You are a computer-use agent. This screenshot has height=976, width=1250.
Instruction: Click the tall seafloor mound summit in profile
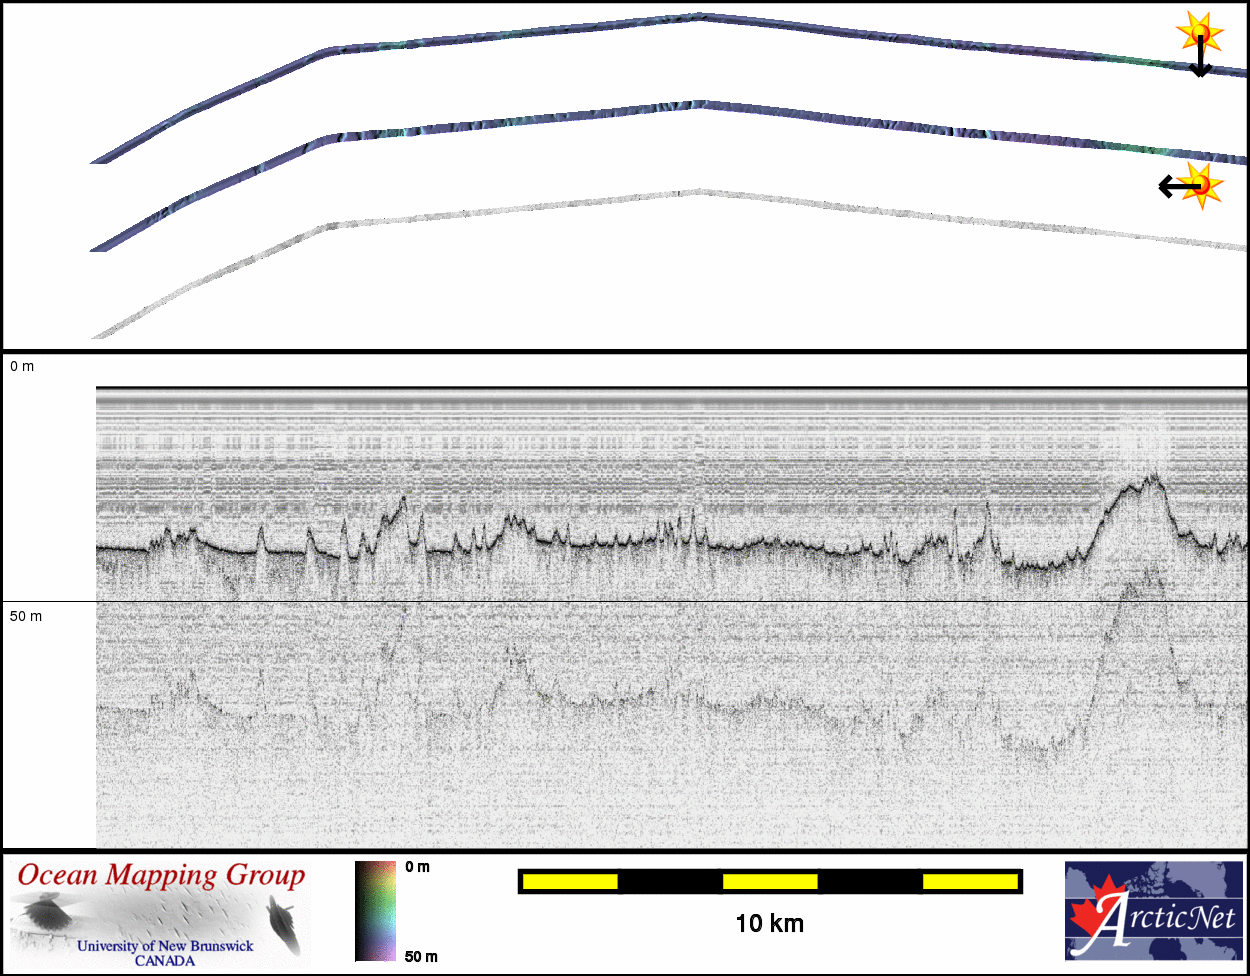pos(1152,478)
